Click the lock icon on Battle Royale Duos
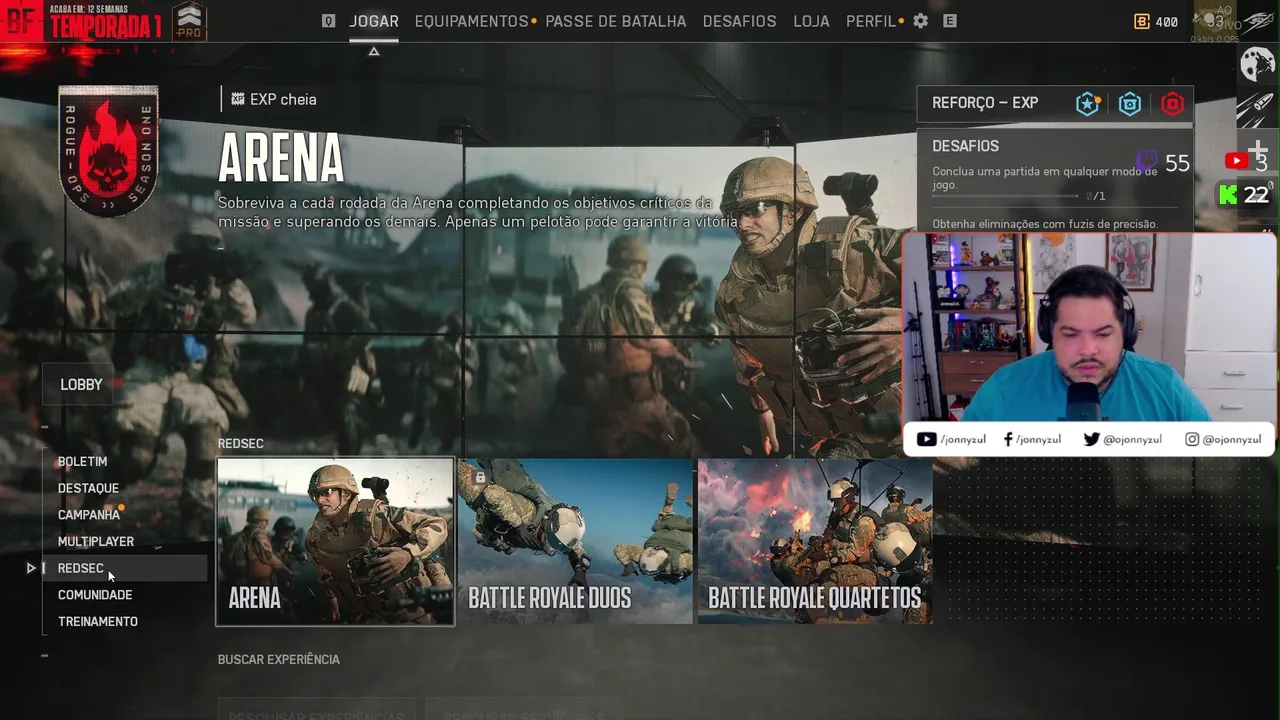 [480, 478]
